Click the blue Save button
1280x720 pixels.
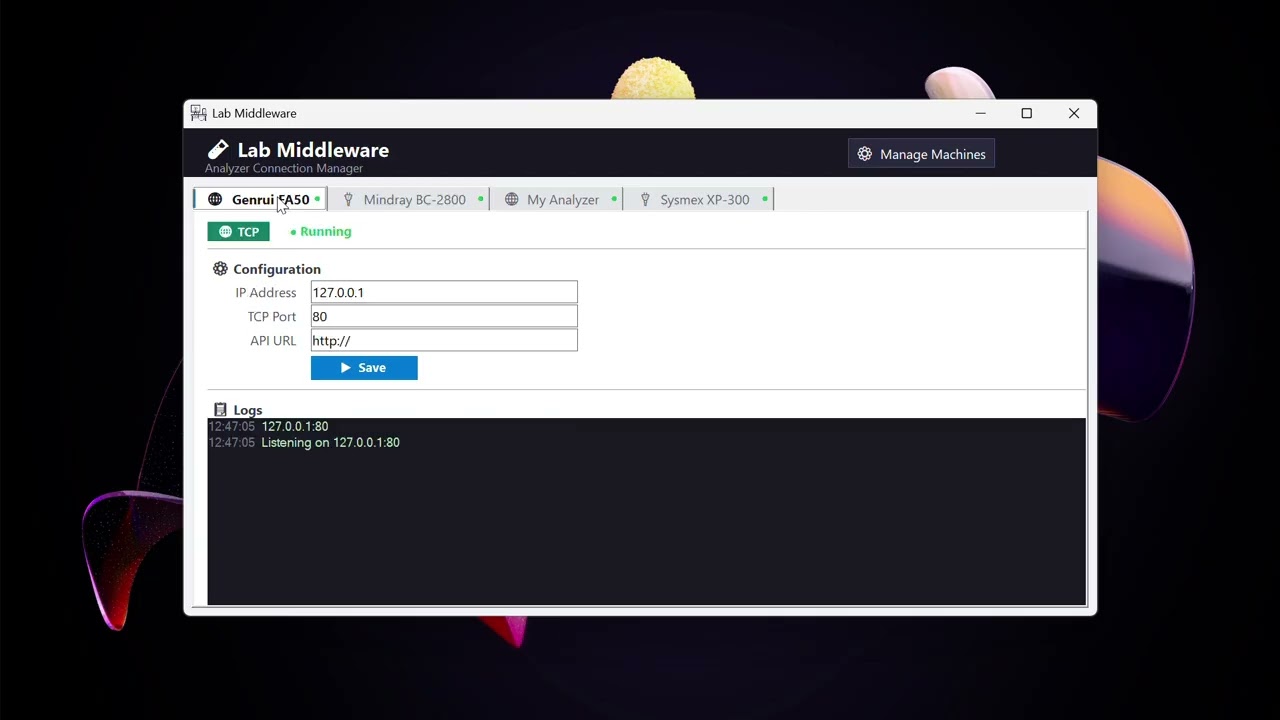pos(364,368)
